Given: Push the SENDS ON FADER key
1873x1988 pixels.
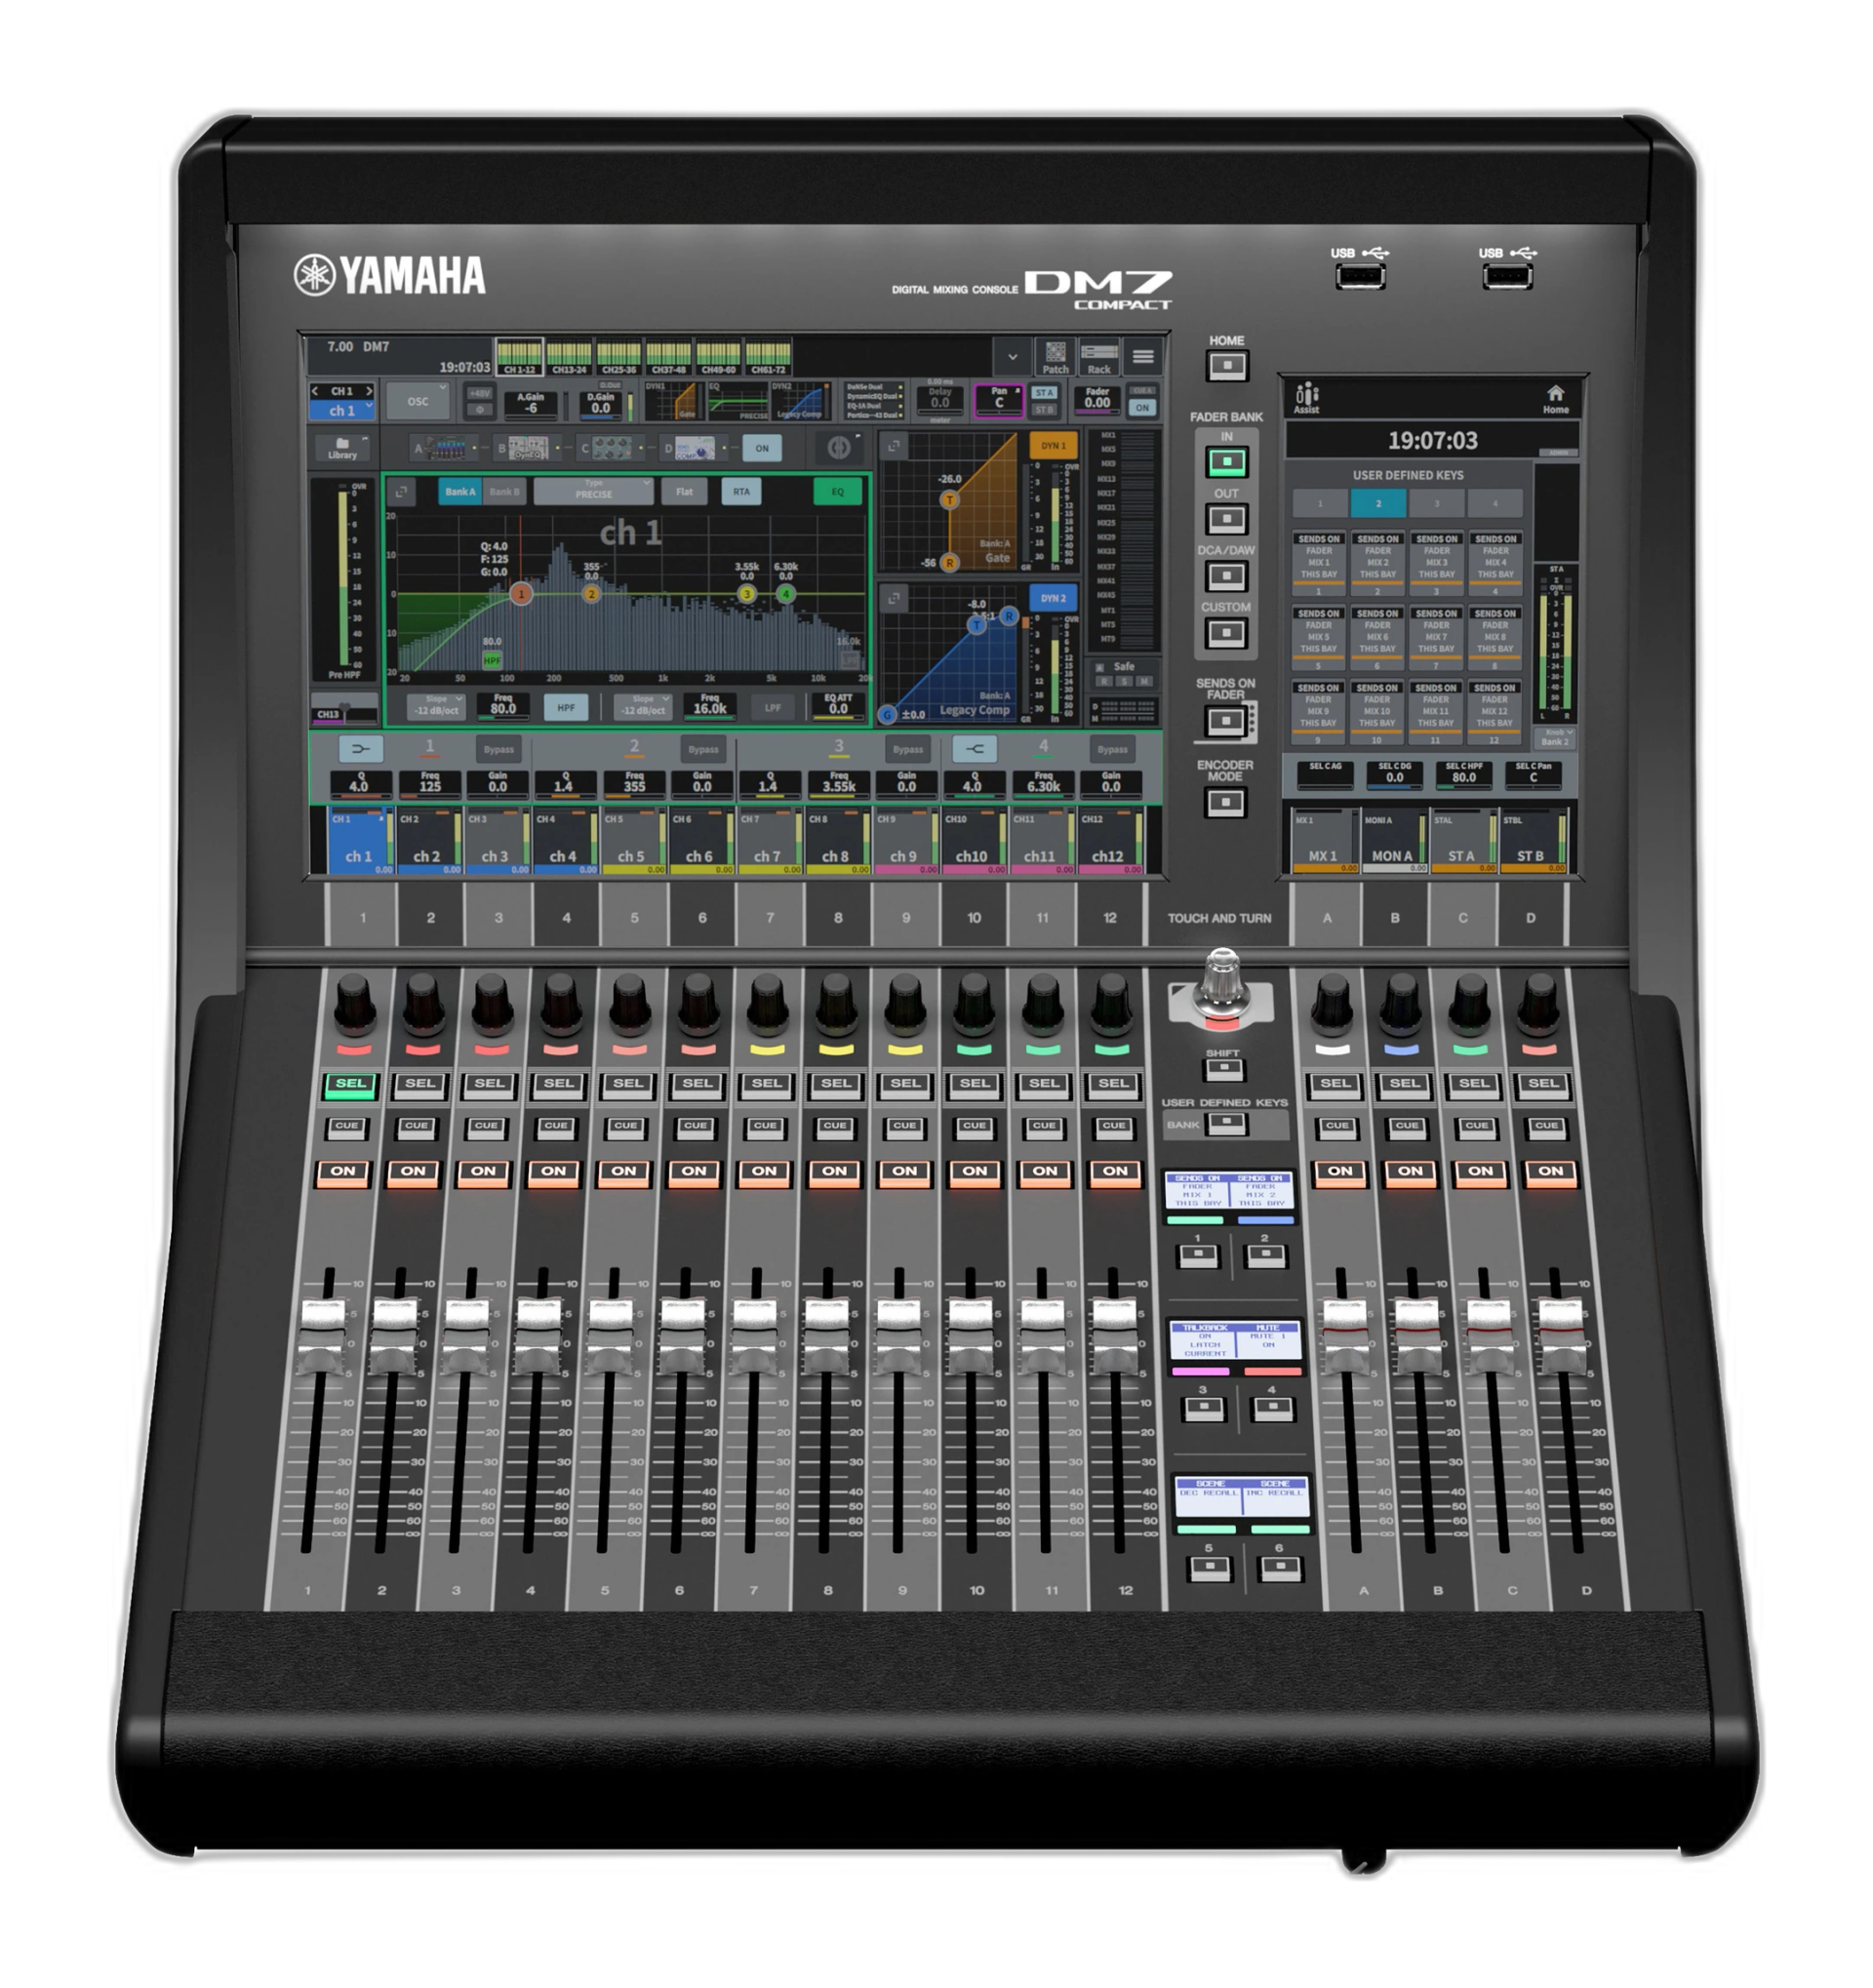Looking at the screenshot, I should pyautogui.click(x=1224, y=721).
